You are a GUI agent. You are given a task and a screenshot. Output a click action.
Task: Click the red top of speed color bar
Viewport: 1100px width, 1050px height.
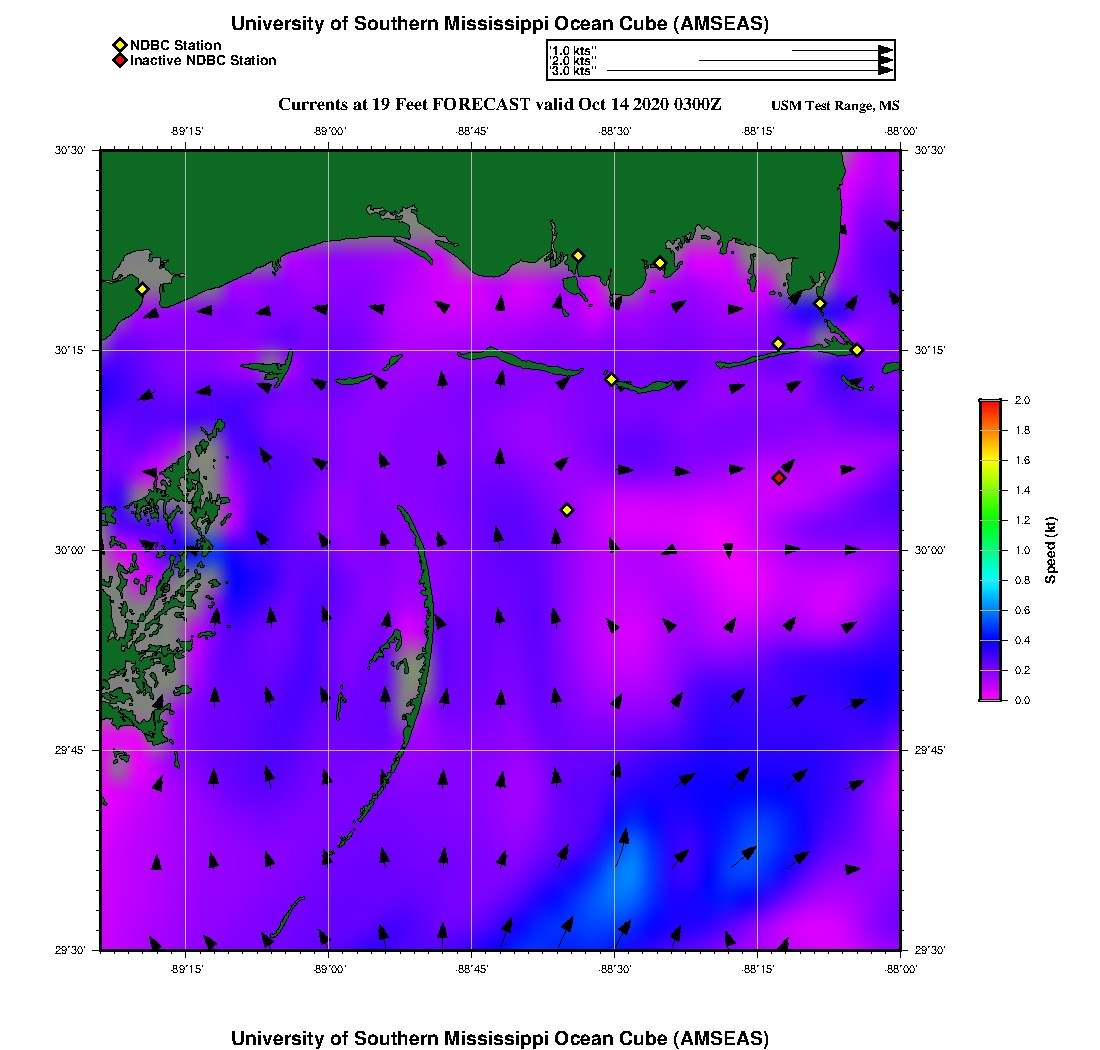990,403
